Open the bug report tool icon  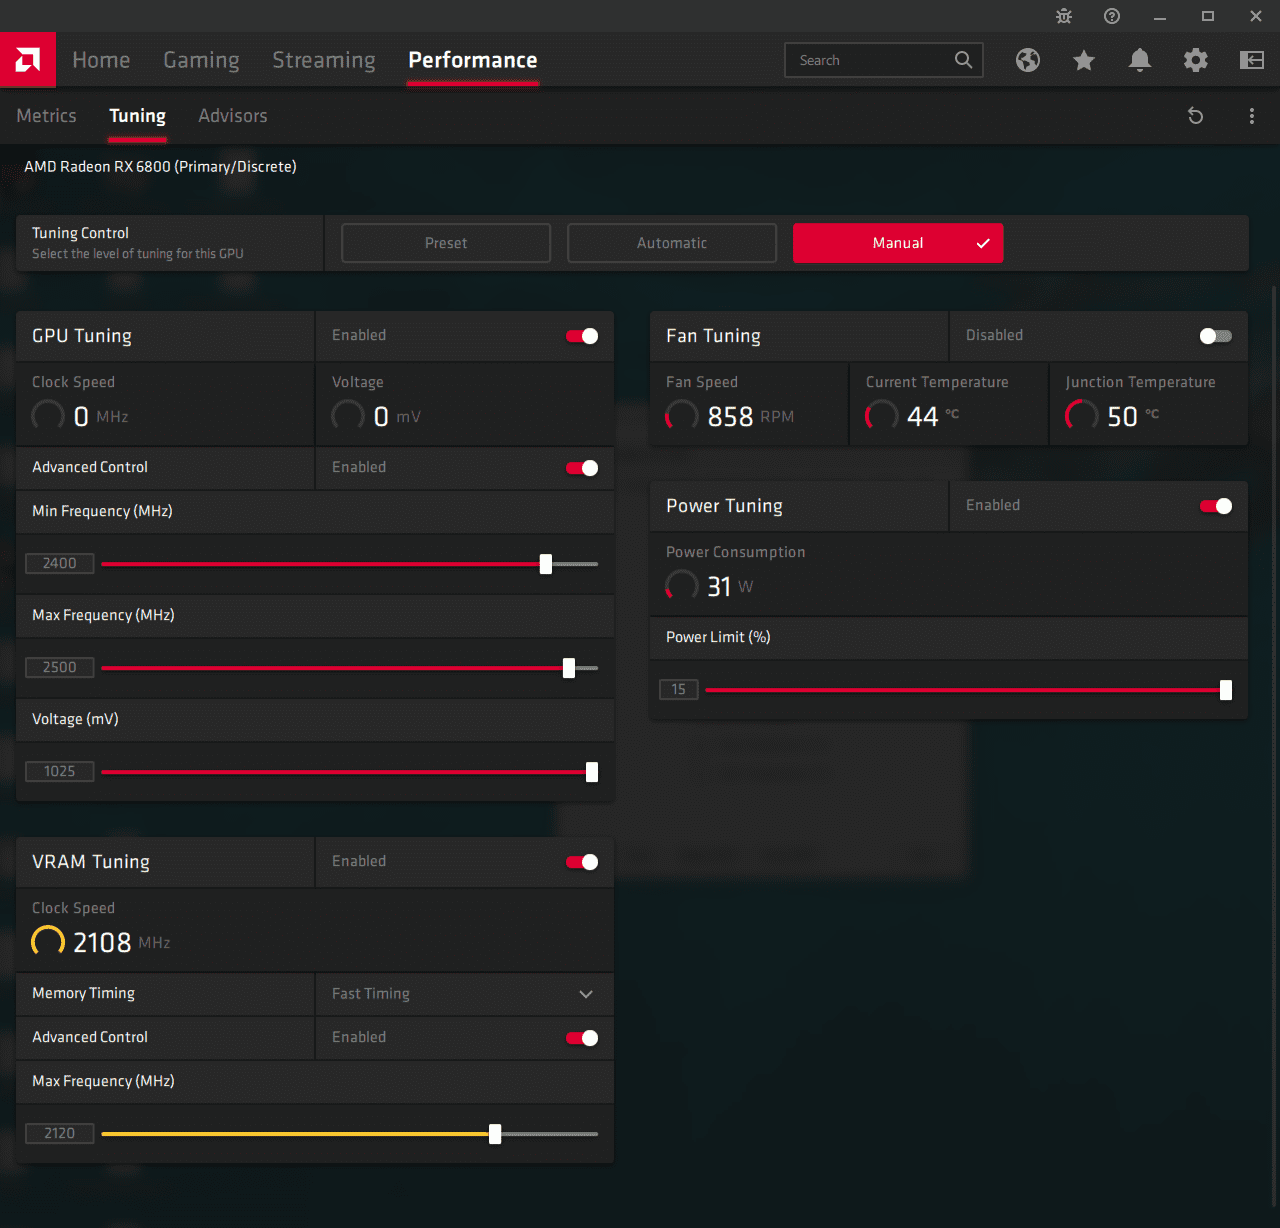coord(1064,16)
